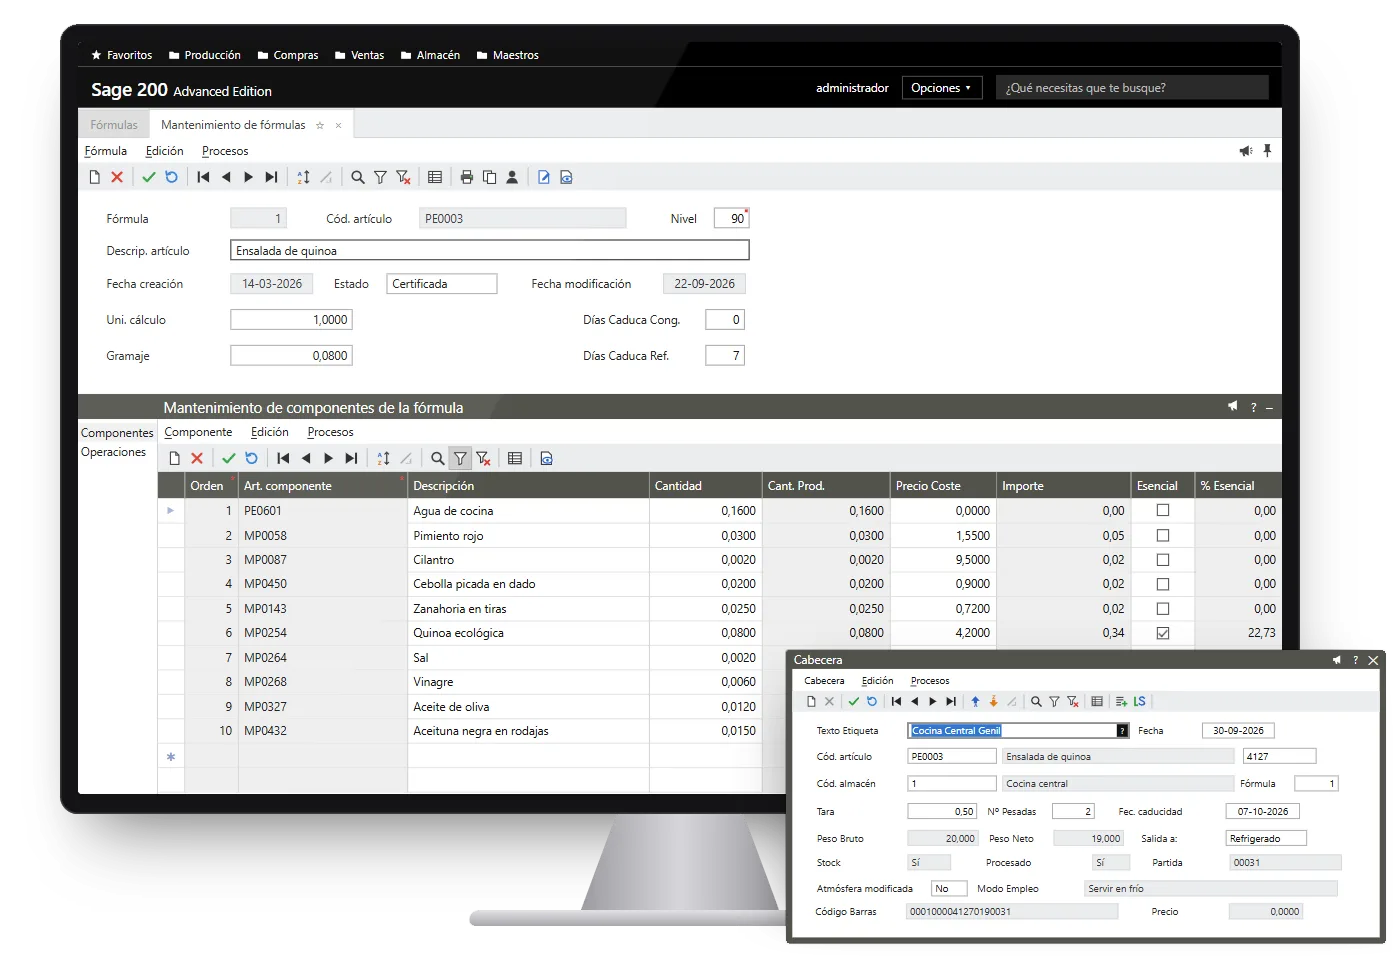This screenshot has width=1400, height=960.
Task: Click the red delete icon in formula toolbar
Action: point(117,177)
